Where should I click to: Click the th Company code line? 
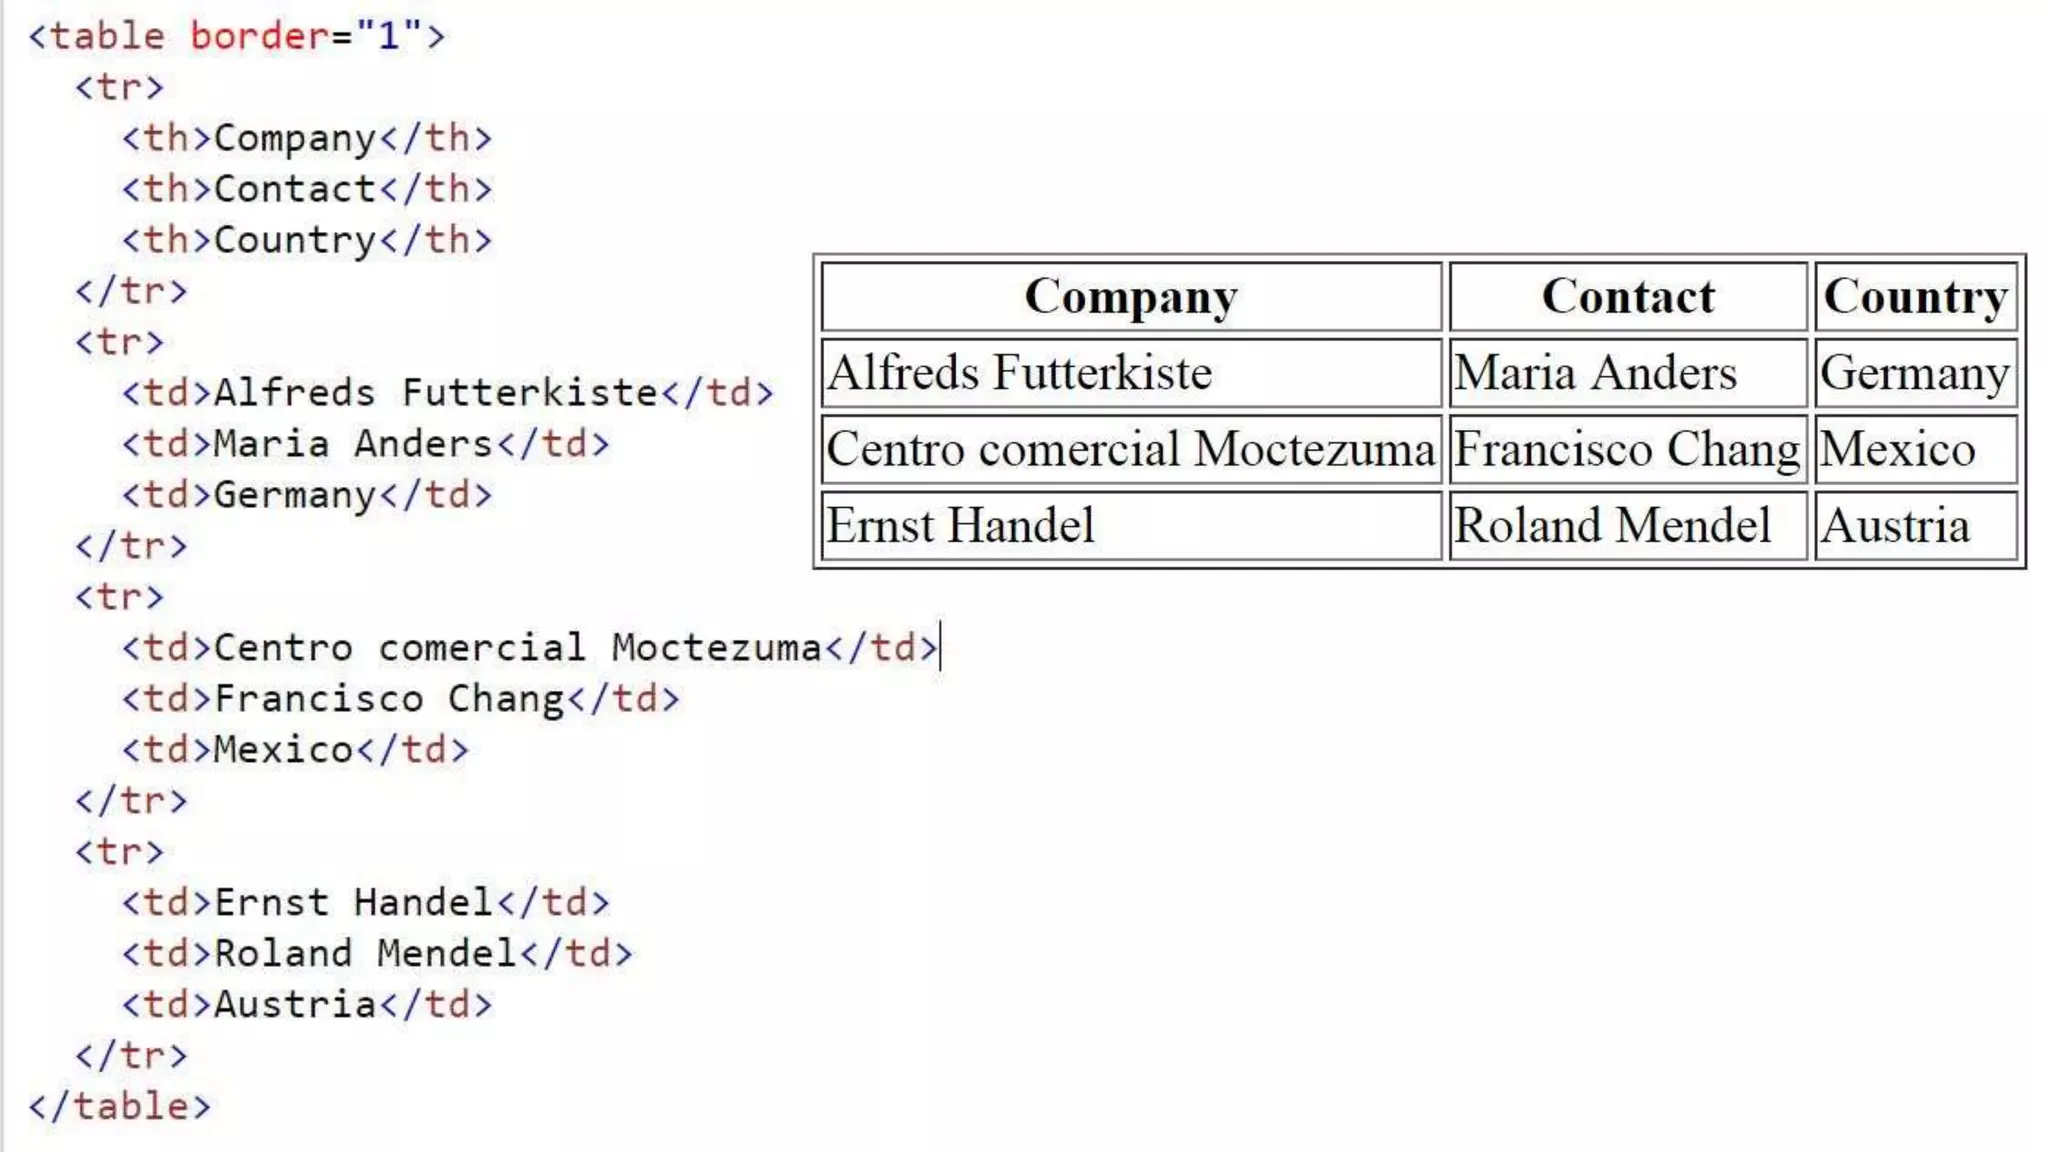tap(306, 138)
